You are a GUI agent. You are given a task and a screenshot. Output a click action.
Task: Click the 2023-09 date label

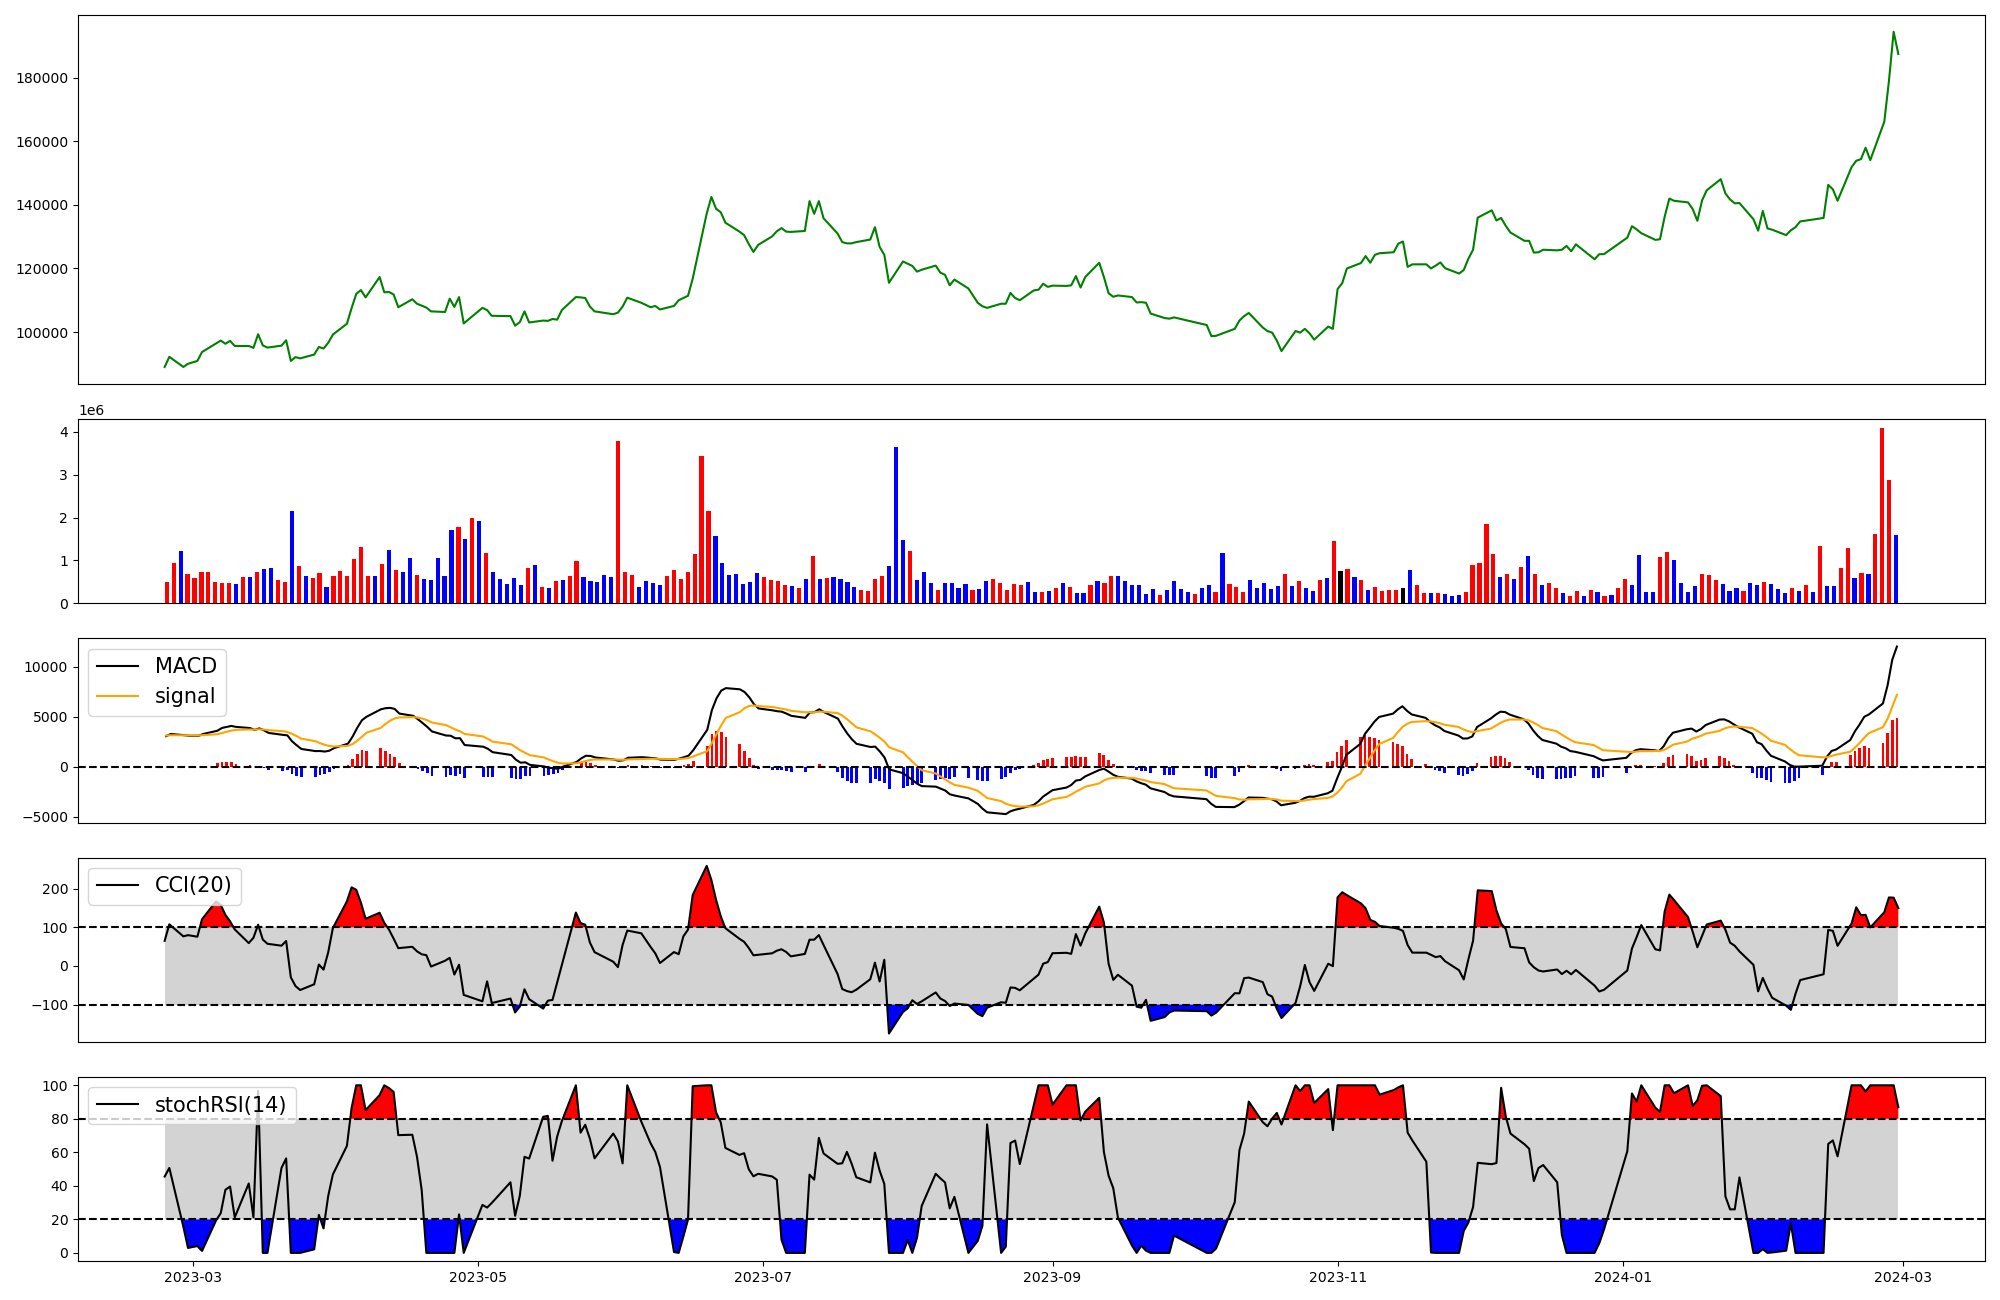pos(1053,1277)
